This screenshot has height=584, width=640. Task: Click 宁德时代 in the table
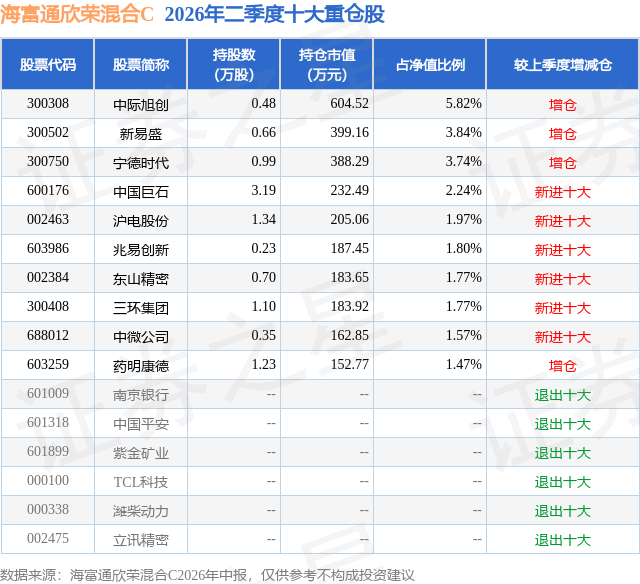(x=141, y=163)
